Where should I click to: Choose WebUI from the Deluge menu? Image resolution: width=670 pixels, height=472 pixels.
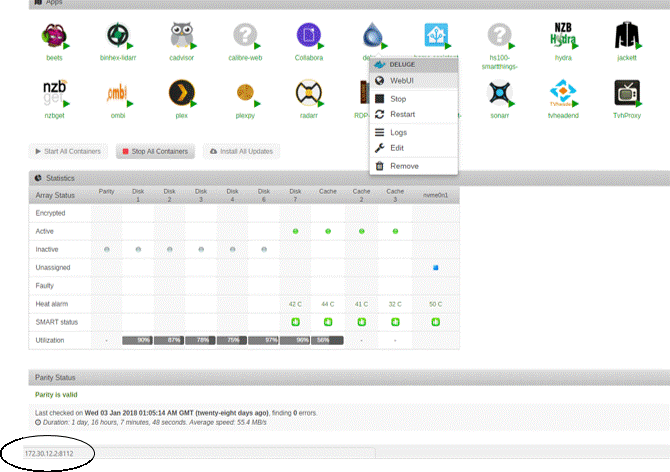(x=414, y=81)
